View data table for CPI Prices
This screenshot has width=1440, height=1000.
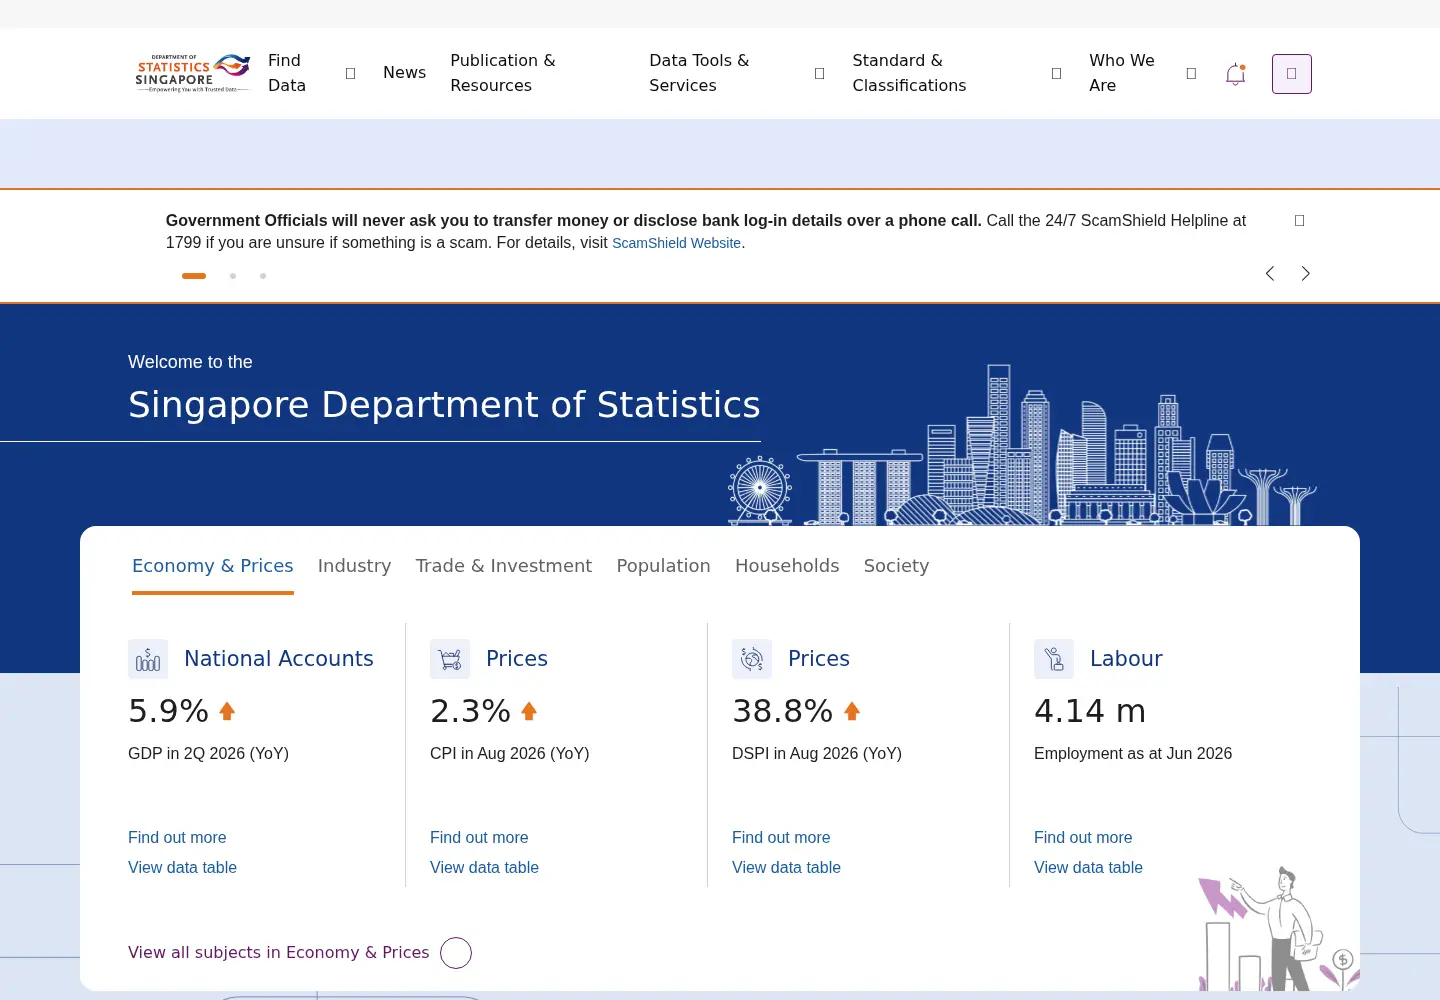point(484,868)
